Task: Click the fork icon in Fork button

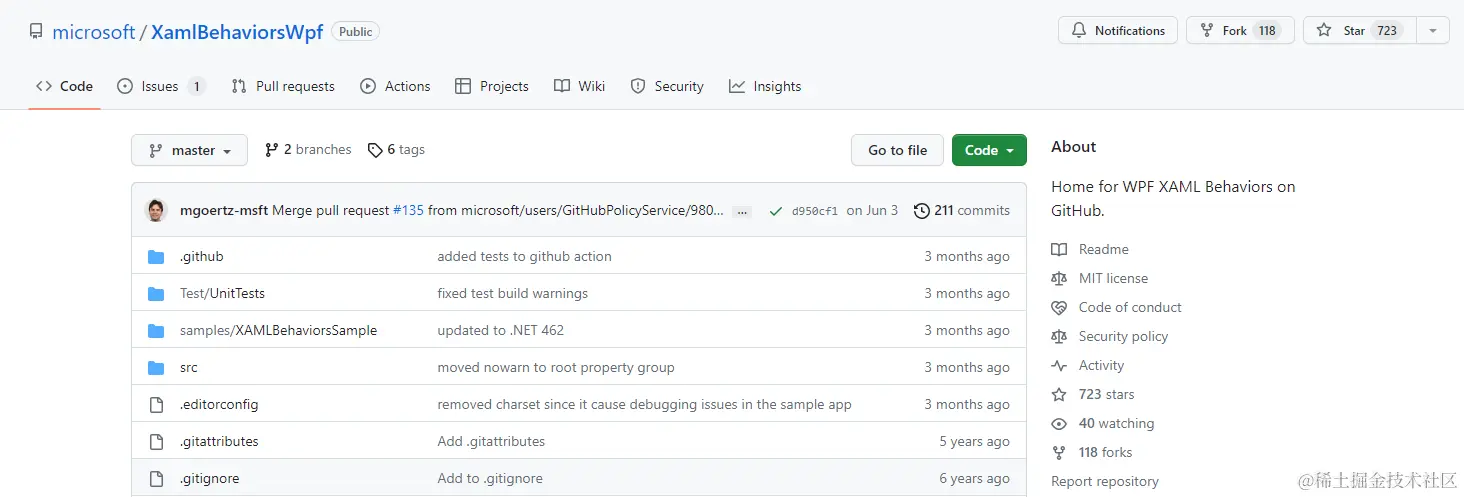Action: pos(1207,31)
